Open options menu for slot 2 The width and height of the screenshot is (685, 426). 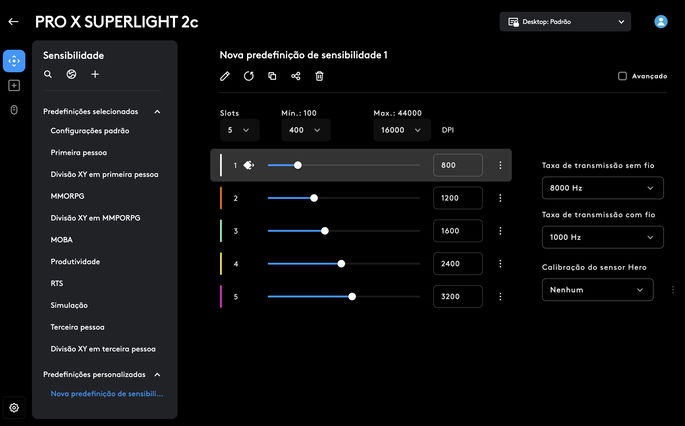pyautogui.click(x=500, y=198)
